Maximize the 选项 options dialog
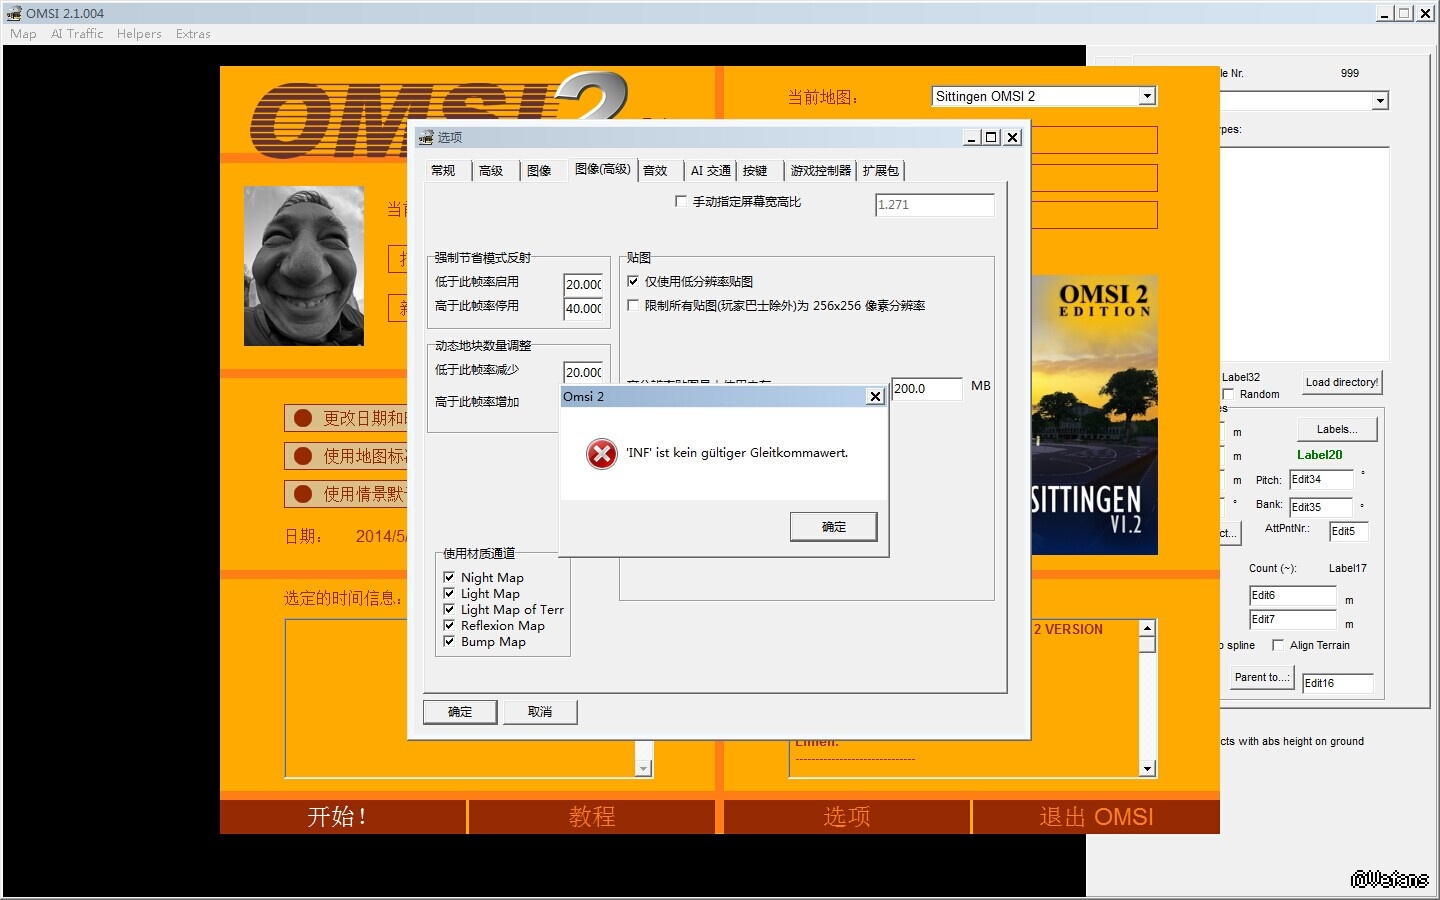The width and height of the screenshot is (1440, 900). 991,137
